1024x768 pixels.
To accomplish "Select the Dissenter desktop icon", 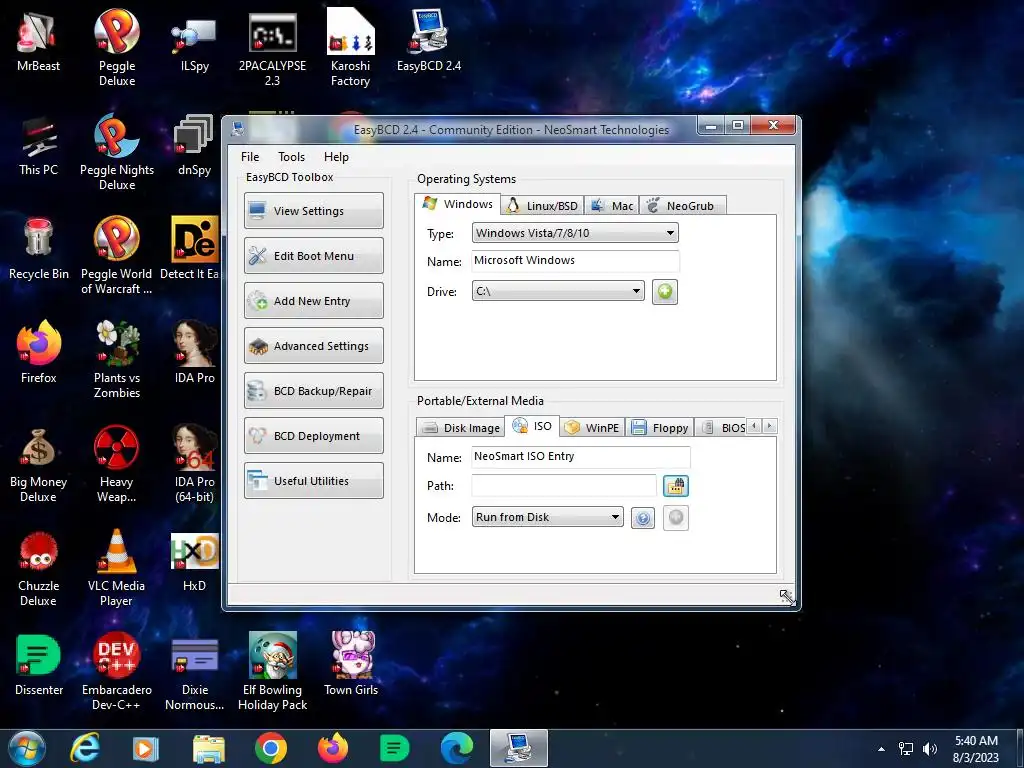I will [x=39, y=665].
